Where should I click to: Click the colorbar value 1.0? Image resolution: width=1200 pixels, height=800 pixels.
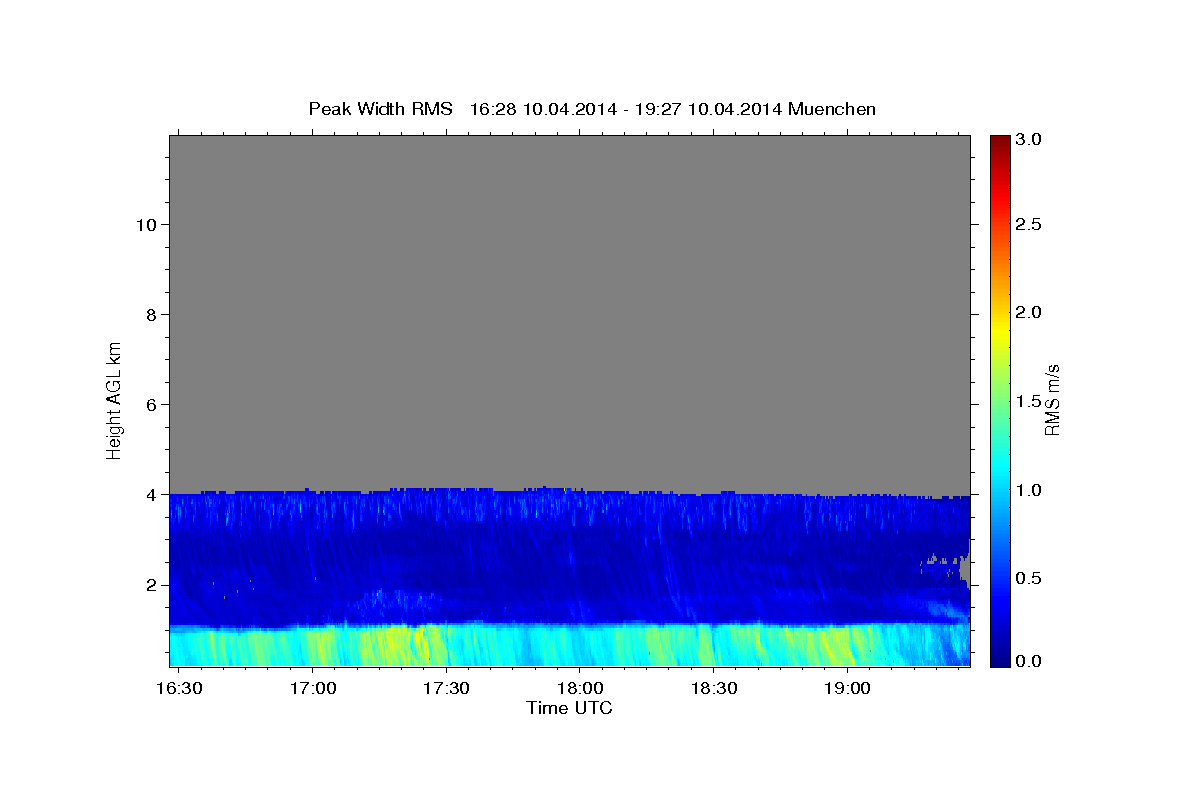(x=1027, y=490)
